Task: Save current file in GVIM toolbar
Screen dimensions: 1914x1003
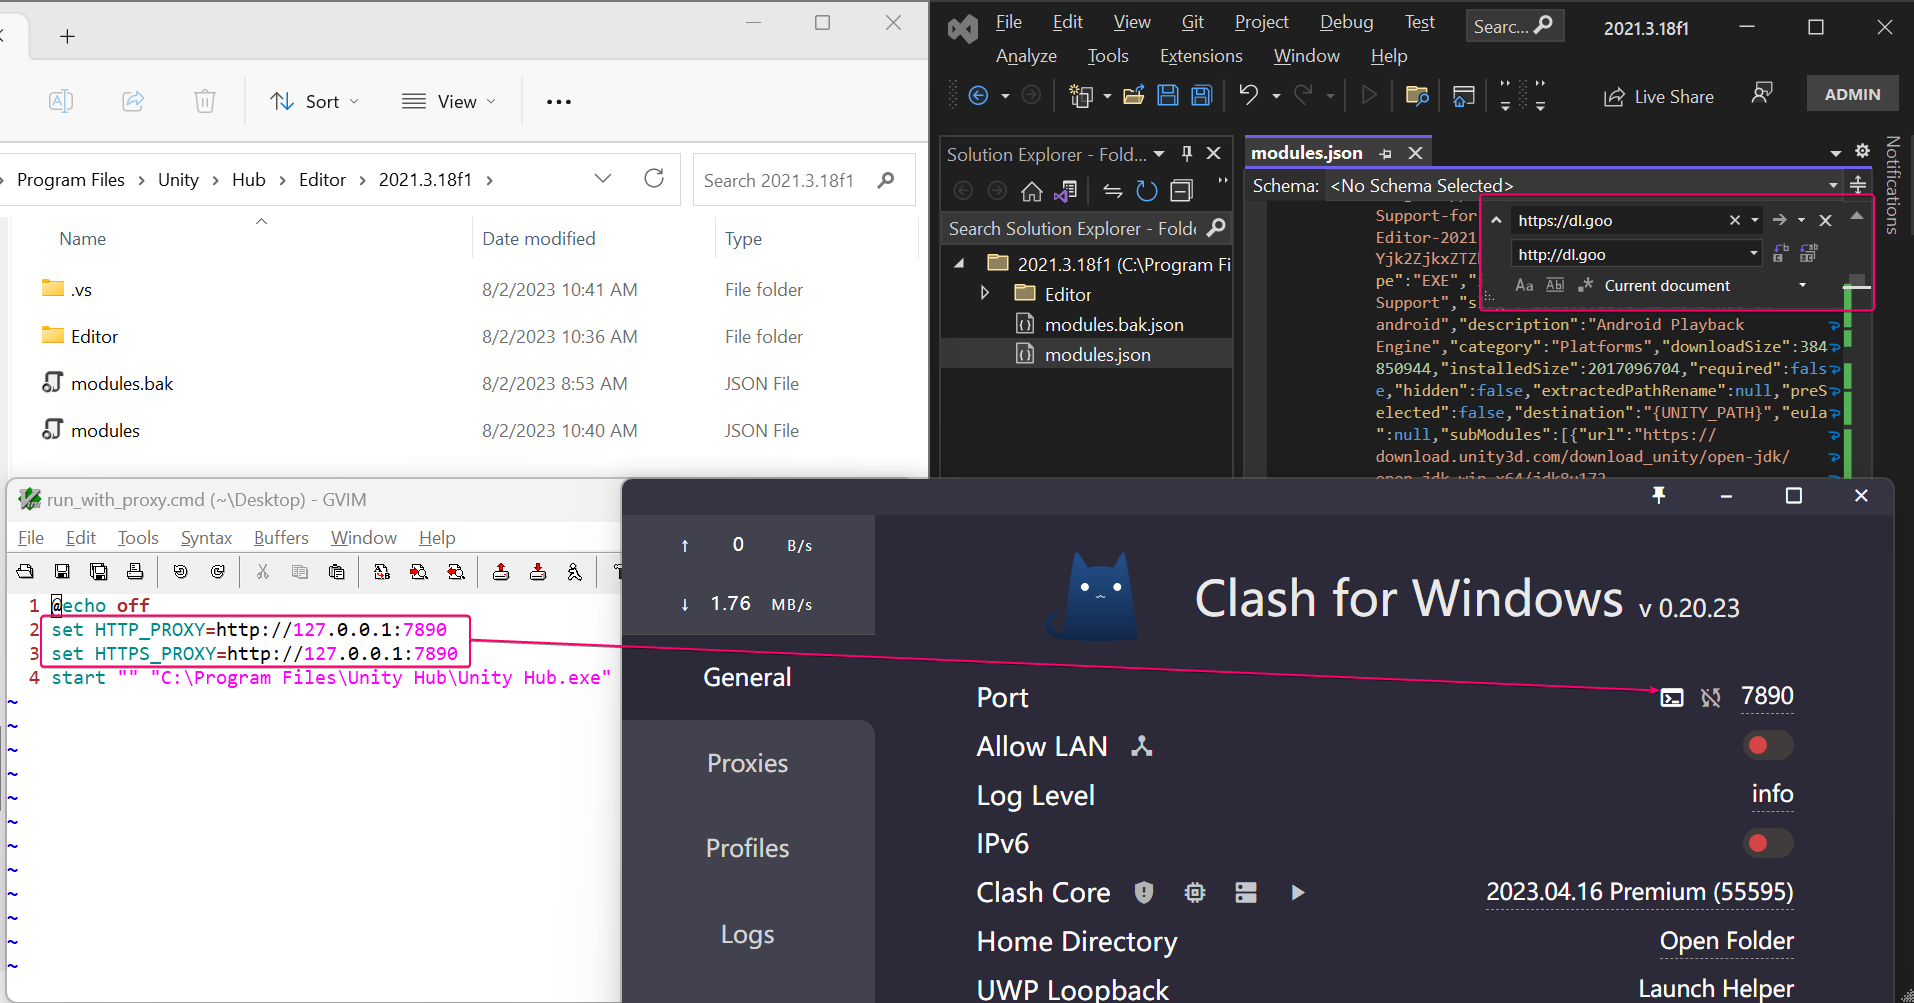Action: click(62, 571)
